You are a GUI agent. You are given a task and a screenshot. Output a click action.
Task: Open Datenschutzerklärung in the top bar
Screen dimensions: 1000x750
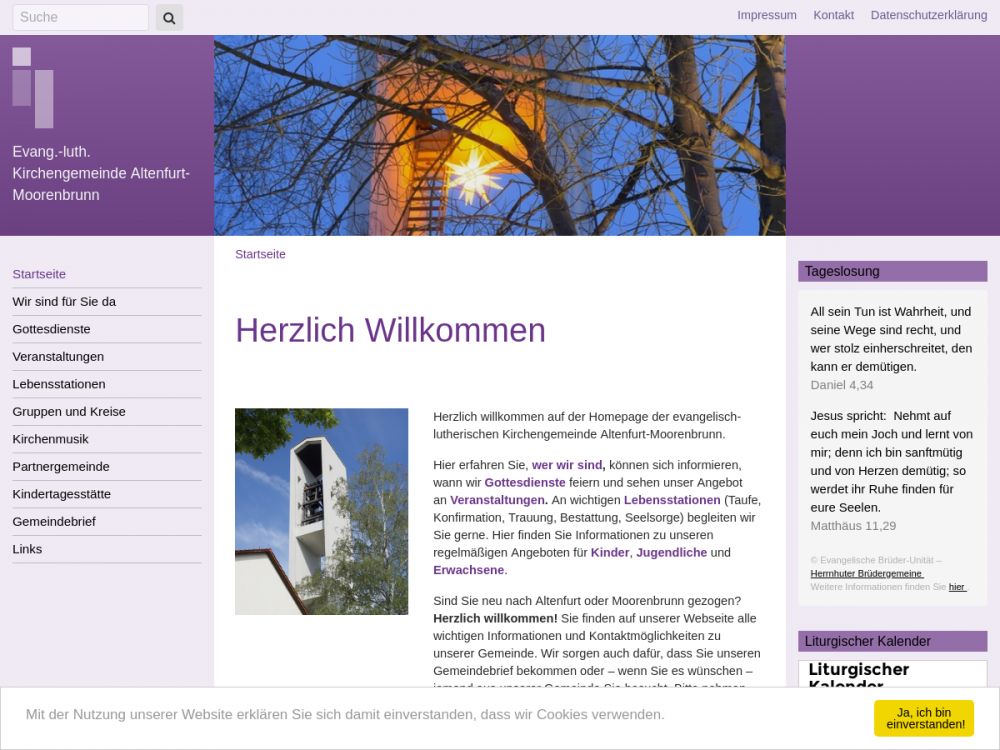click(x=928, y=15)
